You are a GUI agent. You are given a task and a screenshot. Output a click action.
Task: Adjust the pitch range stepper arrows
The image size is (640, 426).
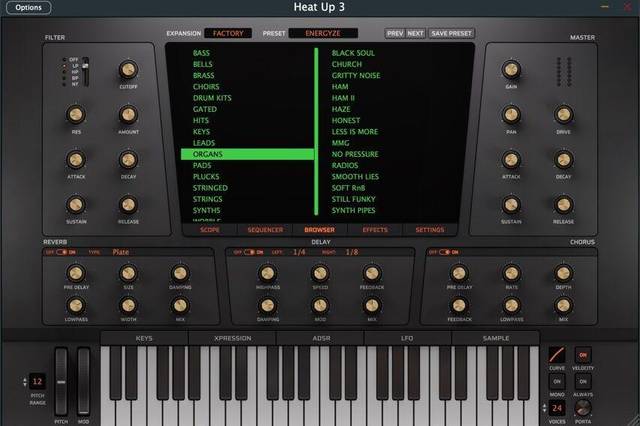(x=25, y=382)
